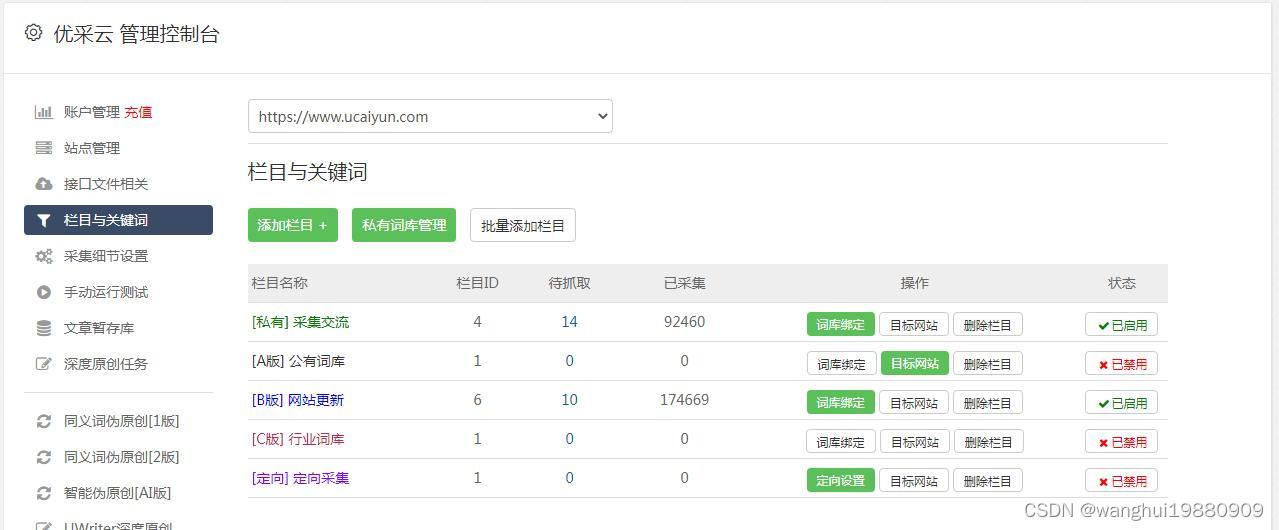This screenshot has height=530, width=1279.
Task: Select the 栏目与关键词 sidebar item
Action: pos(118,220)
